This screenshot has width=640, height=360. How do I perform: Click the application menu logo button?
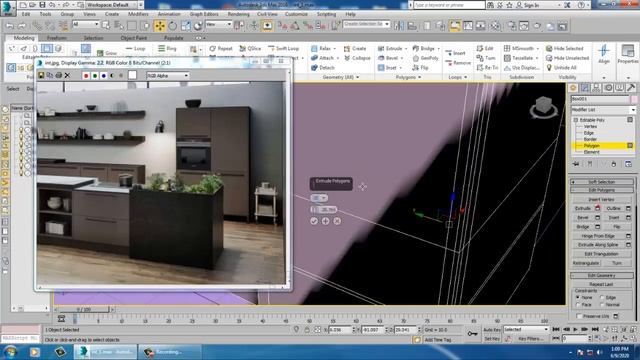pos(8,8)
